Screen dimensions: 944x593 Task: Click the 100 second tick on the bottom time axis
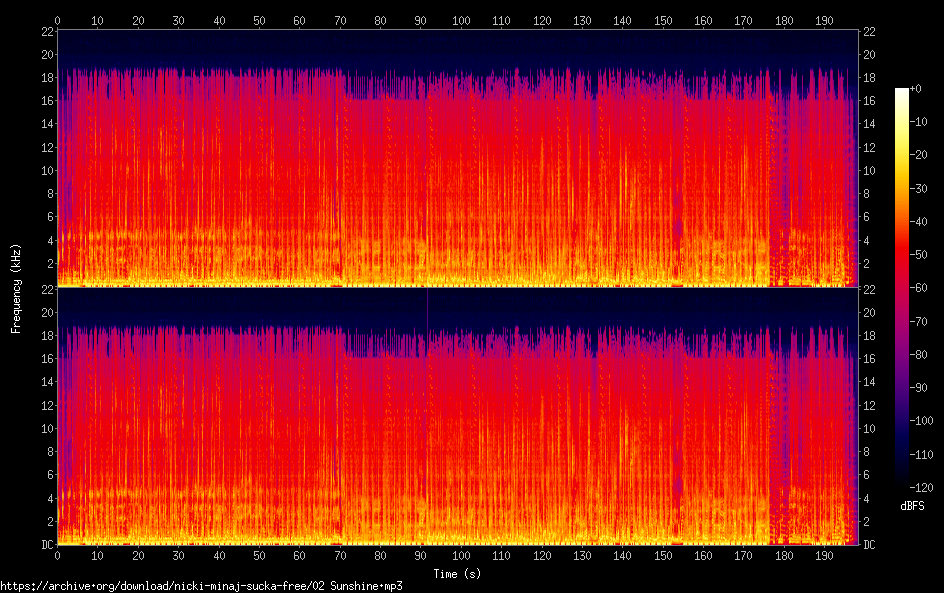pos(461,555)
